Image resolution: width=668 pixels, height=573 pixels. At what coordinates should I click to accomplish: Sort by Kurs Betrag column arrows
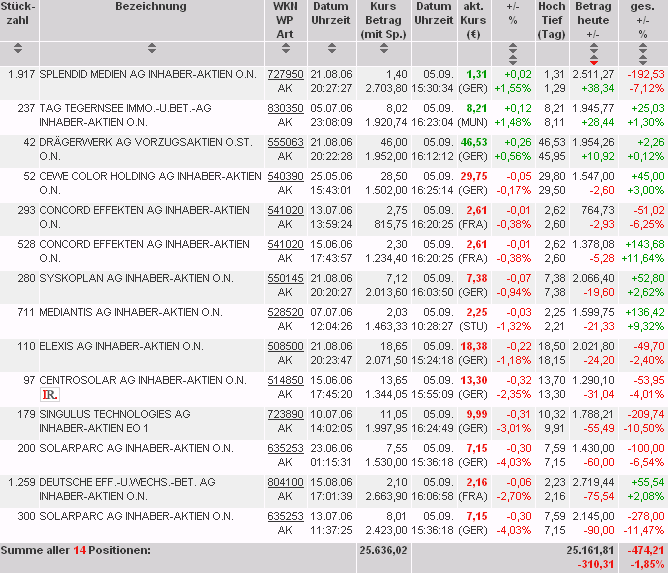pos(384,48)
